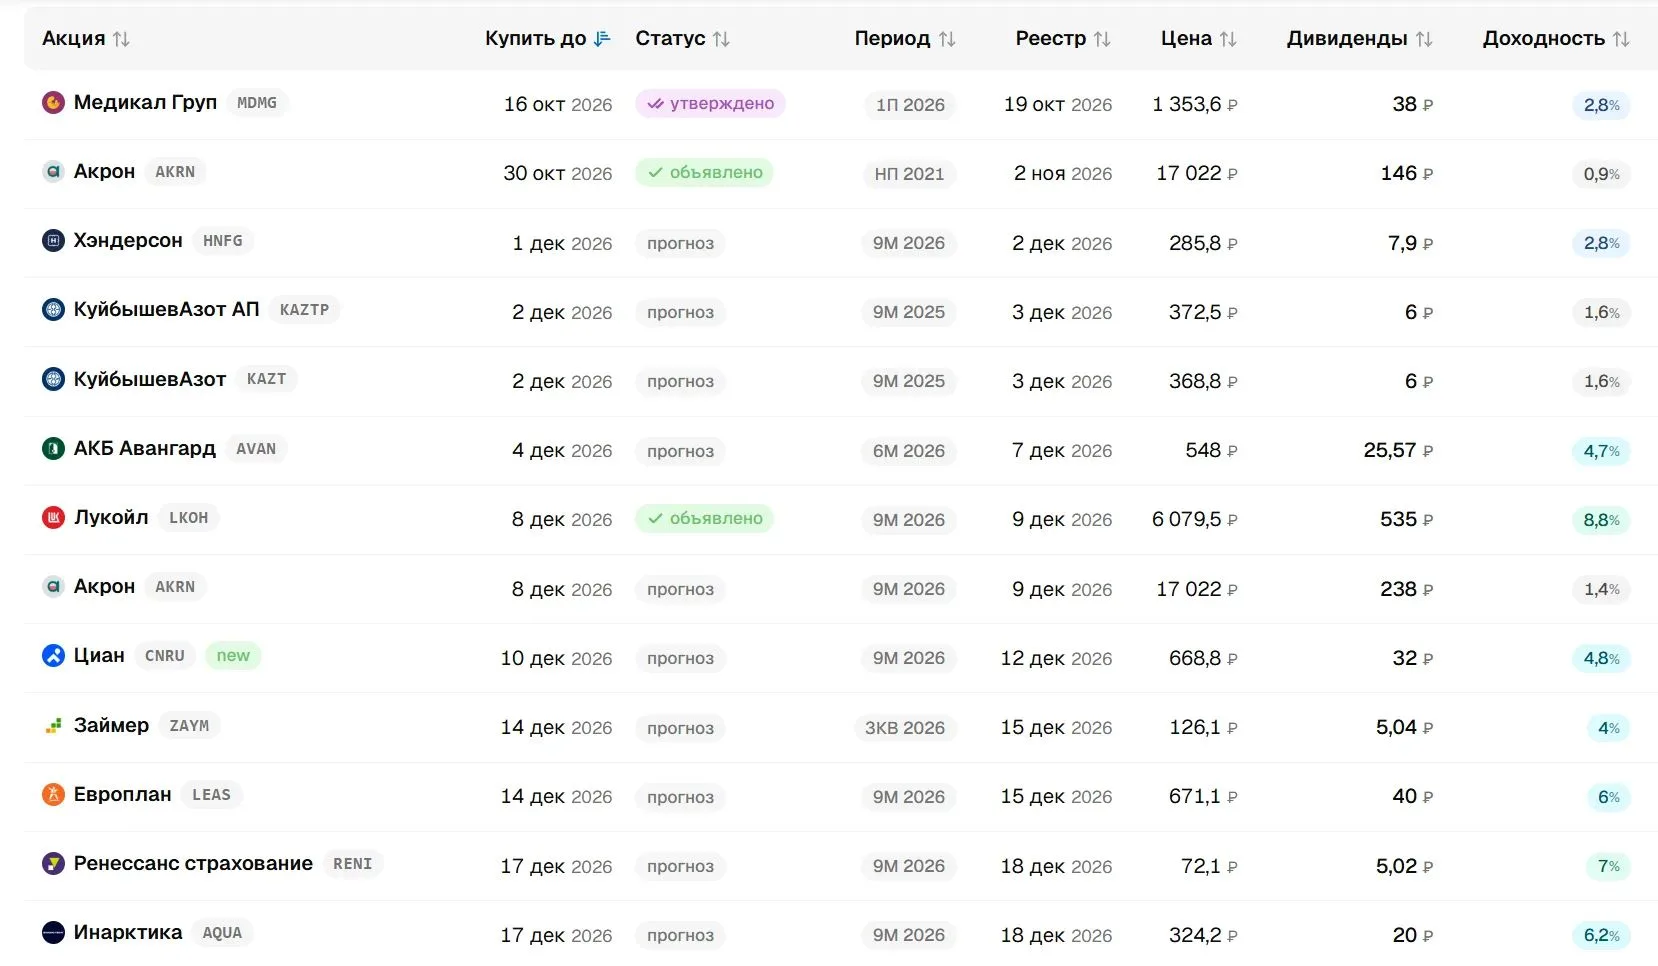1658x966 pixels.
Task: Click the Хэндерсон company logo
Action: coord(54,240)
